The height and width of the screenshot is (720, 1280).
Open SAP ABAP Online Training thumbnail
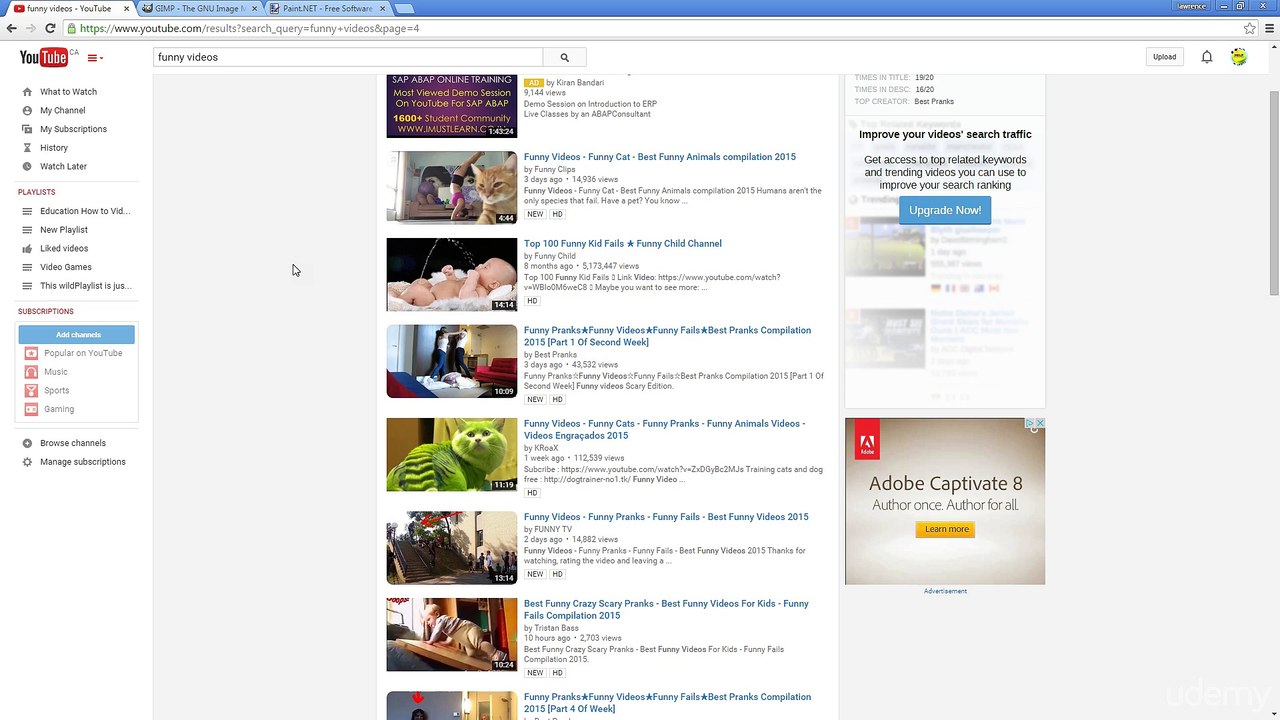coord(452,106)
